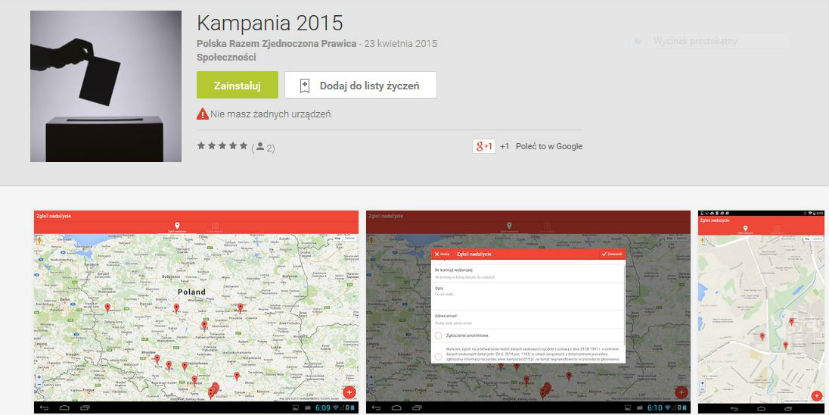Tap Android home icon in second screenshot
This screenshot has width=829, height=415.
pos(397,408)
